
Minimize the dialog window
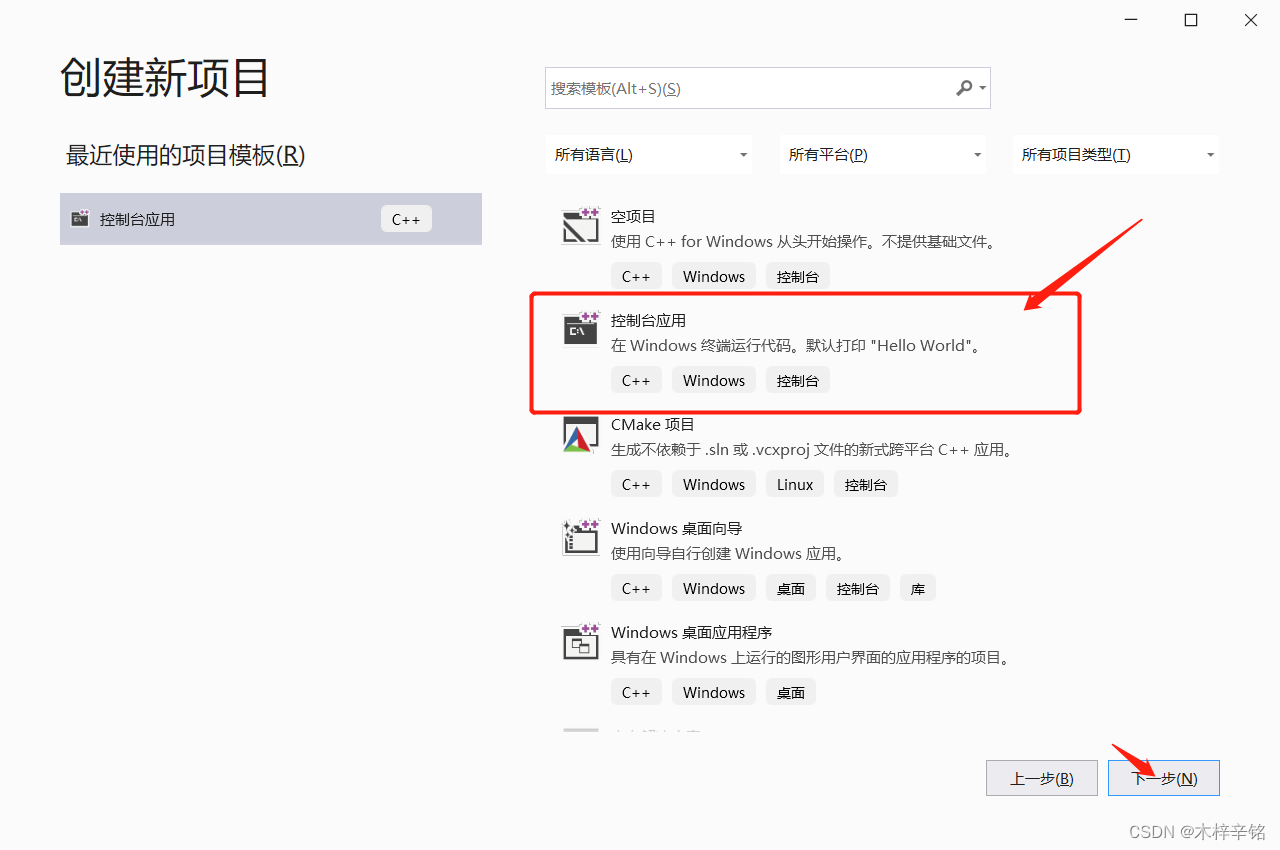pos(1130,20)
